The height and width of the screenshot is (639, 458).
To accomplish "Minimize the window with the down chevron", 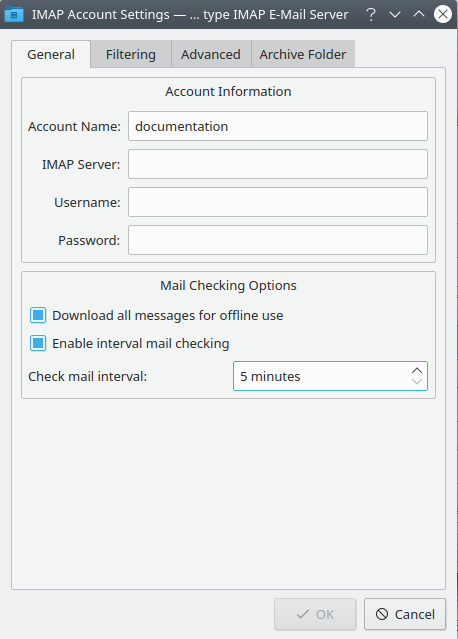I will click(x=395, y=14).
